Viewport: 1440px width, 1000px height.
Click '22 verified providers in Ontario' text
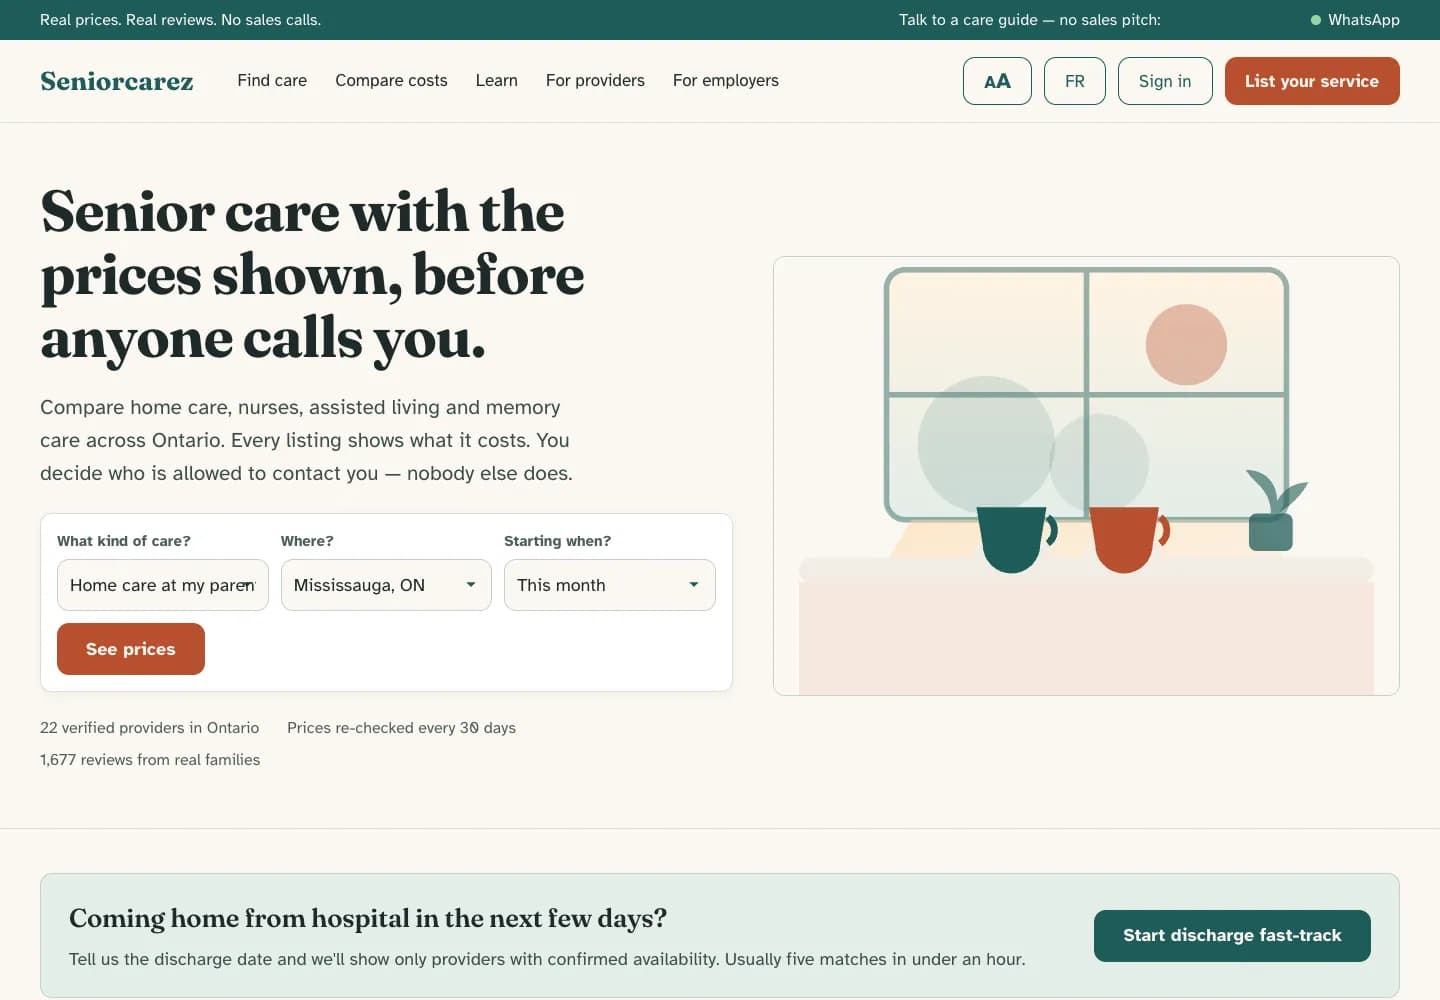(x=150, y=728)
